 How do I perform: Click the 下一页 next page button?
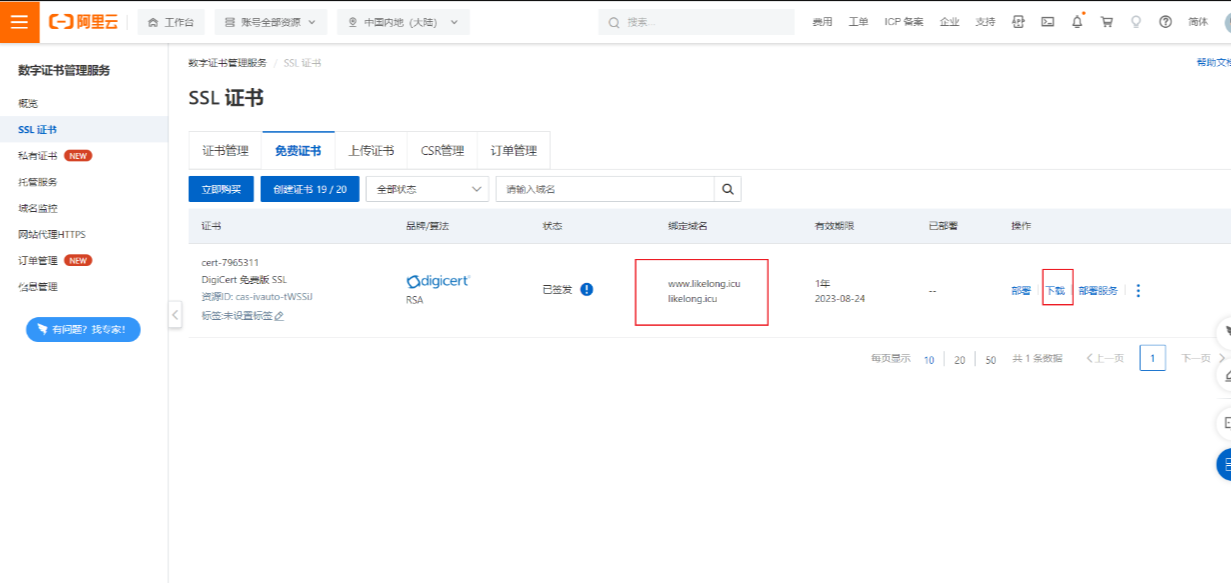tap(1203, 358)
